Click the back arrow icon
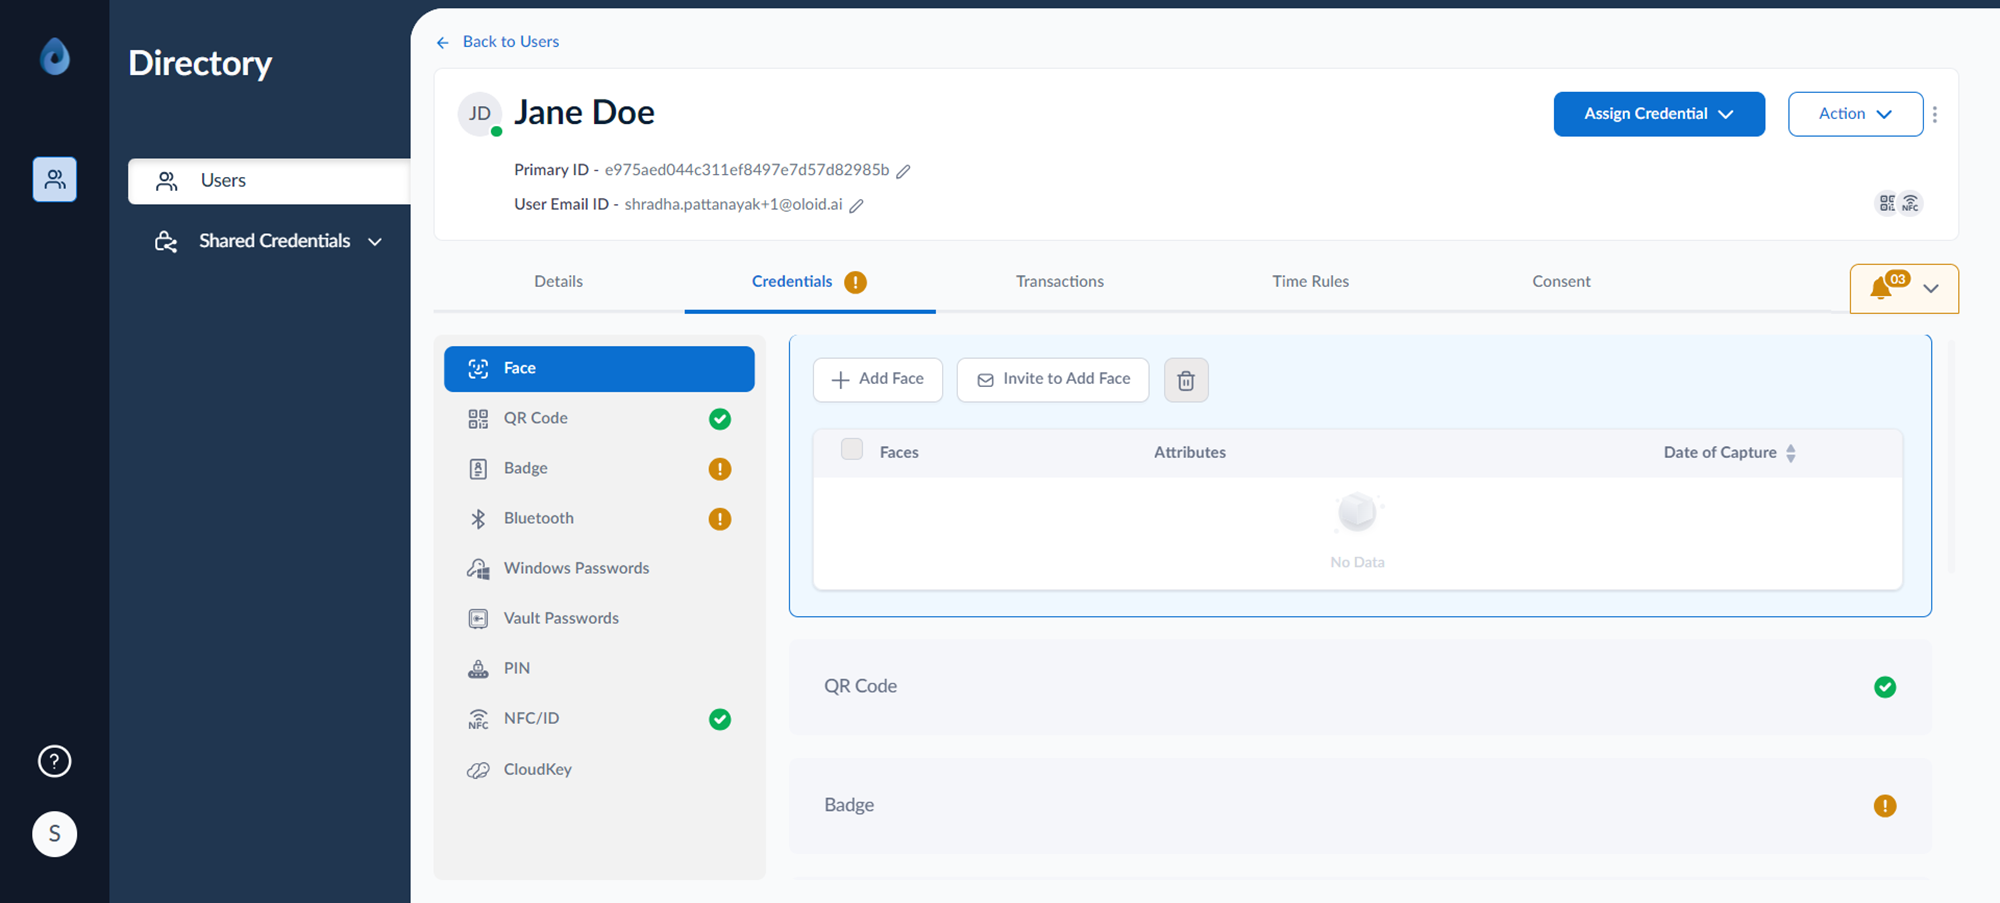The height and width of the screenshot is (903, 2000). pyautogui.click(x=443, y=42)
